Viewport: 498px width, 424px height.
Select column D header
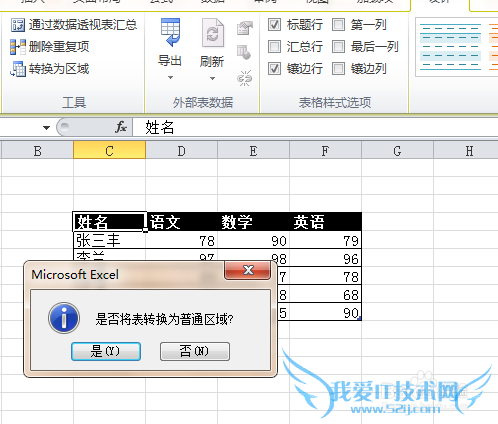182,151
